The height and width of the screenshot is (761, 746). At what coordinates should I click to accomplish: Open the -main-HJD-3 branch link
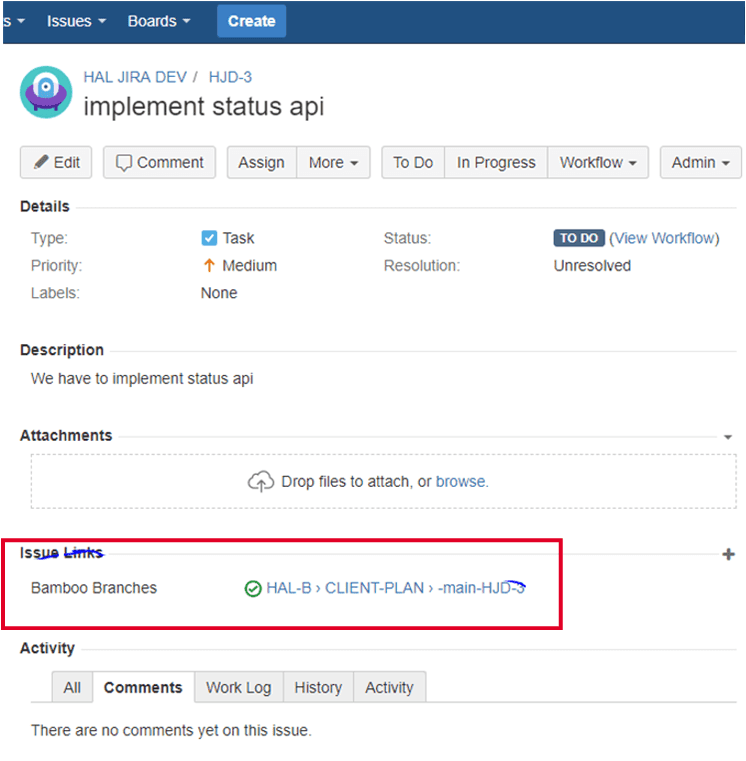coord(481,588)
